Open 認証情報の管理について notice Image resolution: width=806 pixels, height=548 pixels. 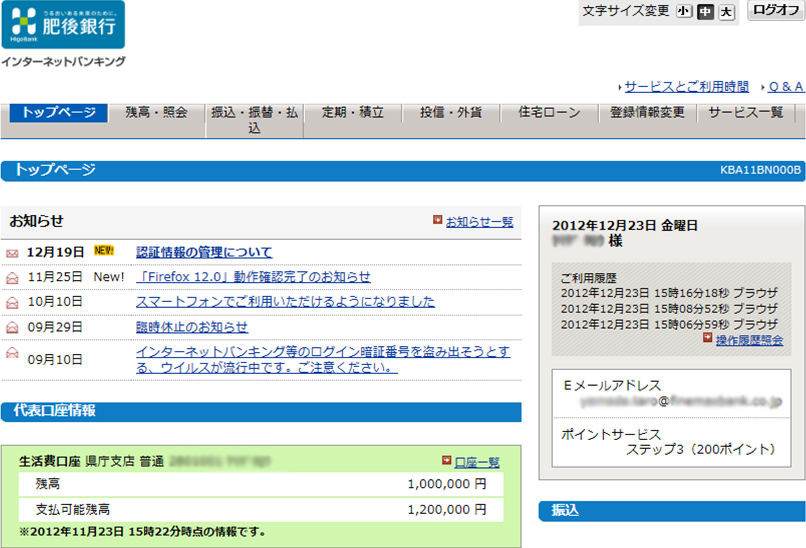click(x=204, y=252)
